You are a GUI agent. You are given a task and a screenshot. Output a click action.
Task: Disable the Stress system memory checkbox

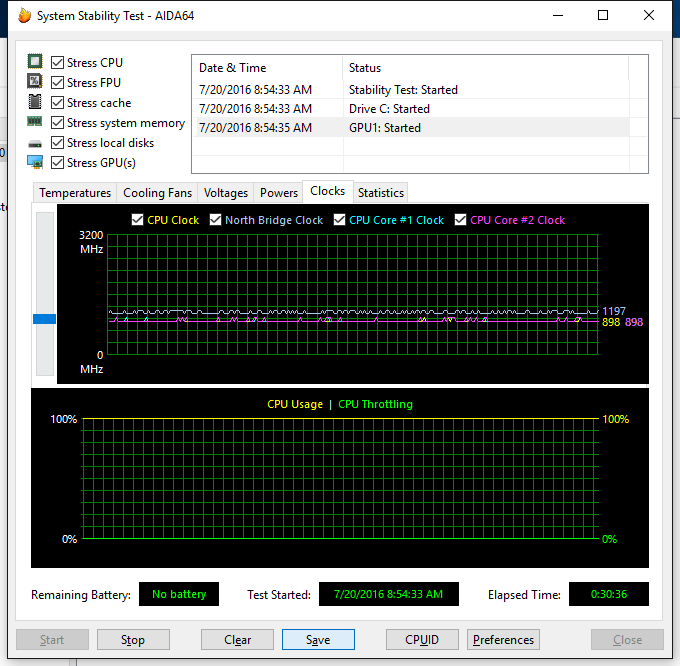[57, 123]
